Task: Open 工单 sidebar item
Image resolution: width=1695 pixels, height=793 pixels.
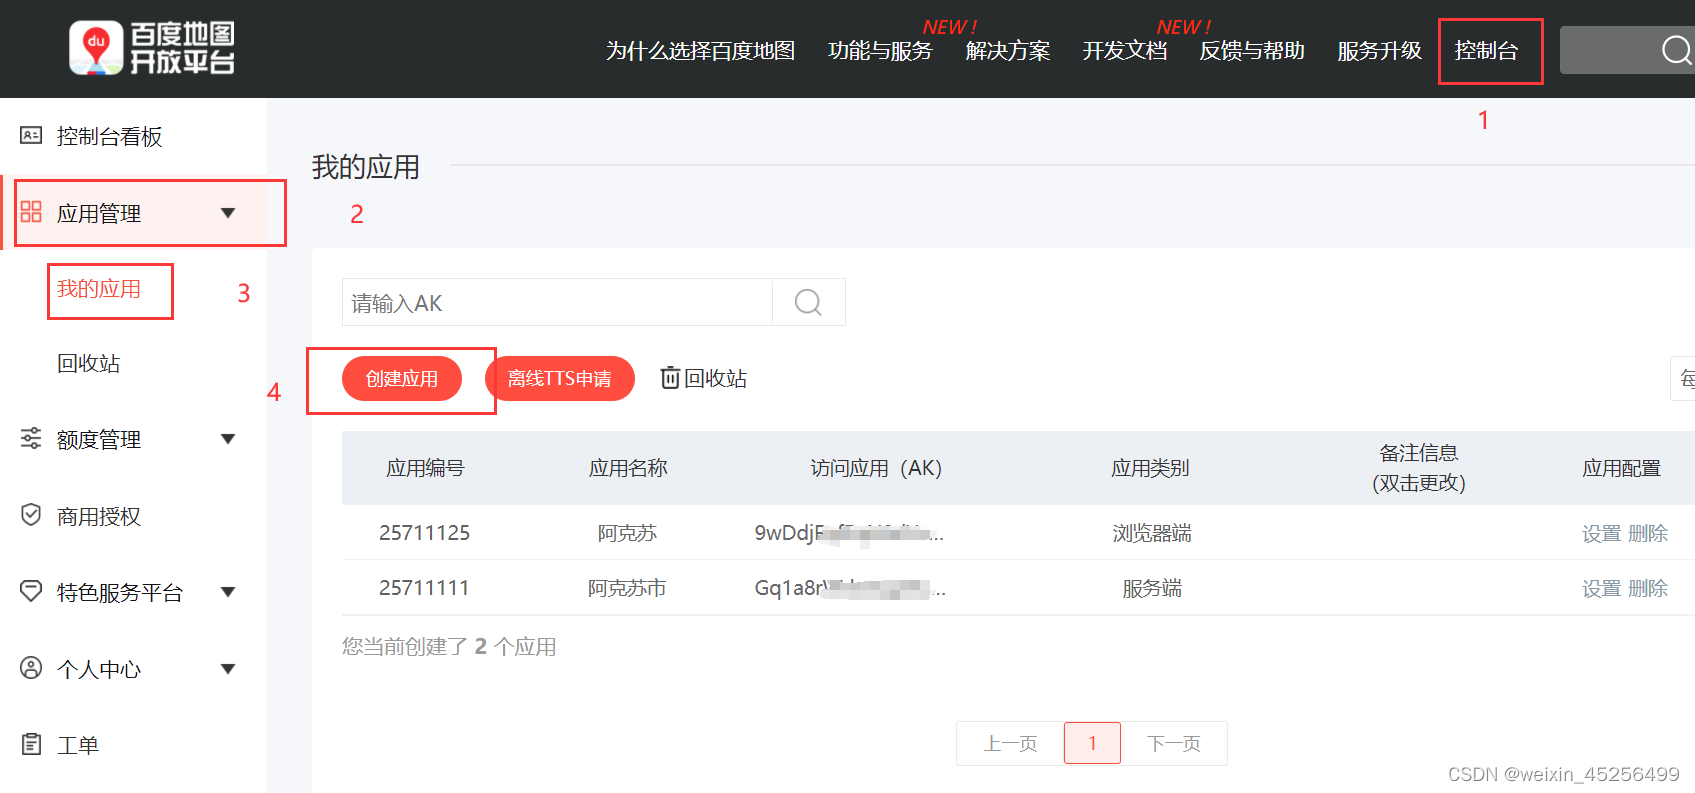Action: 78,745
